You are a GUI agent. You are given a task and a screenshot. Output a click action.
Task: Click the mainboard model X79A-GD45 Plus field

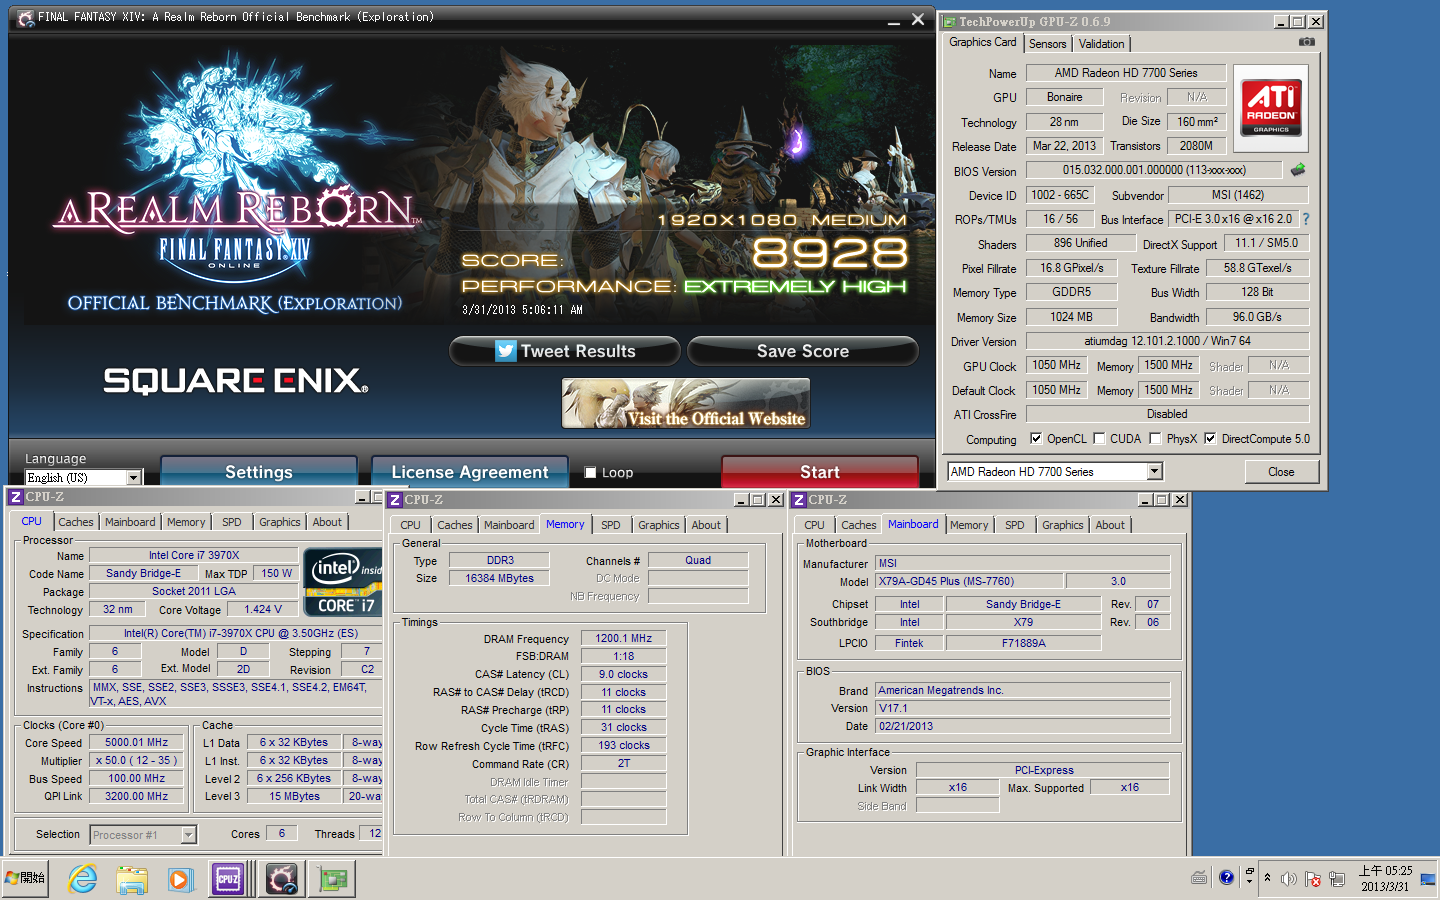tap(969, 581)
